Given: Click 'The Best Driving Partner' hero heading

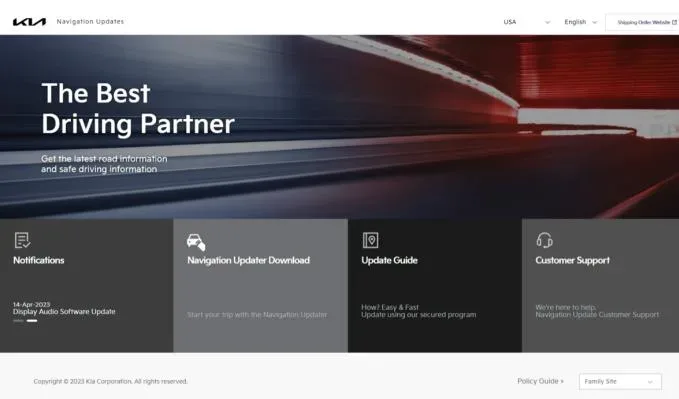Looking at the screenshot, I should tap(138, 109).
